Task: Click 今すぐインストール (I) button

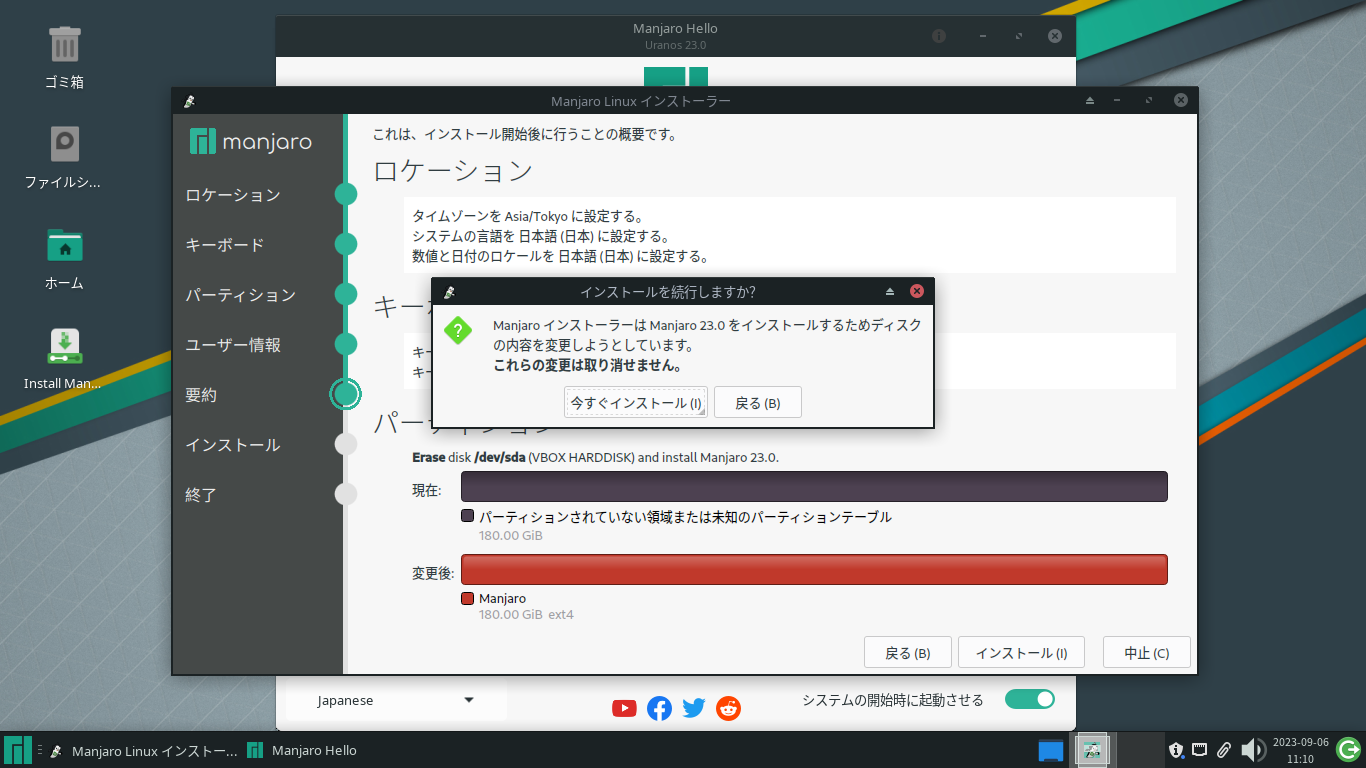Action: point(636,403)
